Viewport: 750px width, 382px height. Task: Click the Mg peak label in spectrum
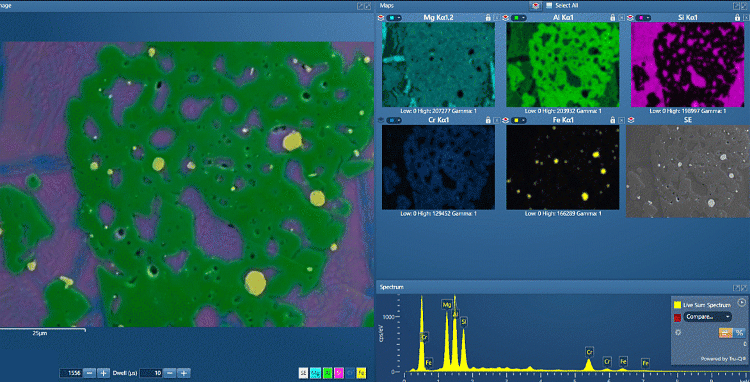tap(447, 305)
